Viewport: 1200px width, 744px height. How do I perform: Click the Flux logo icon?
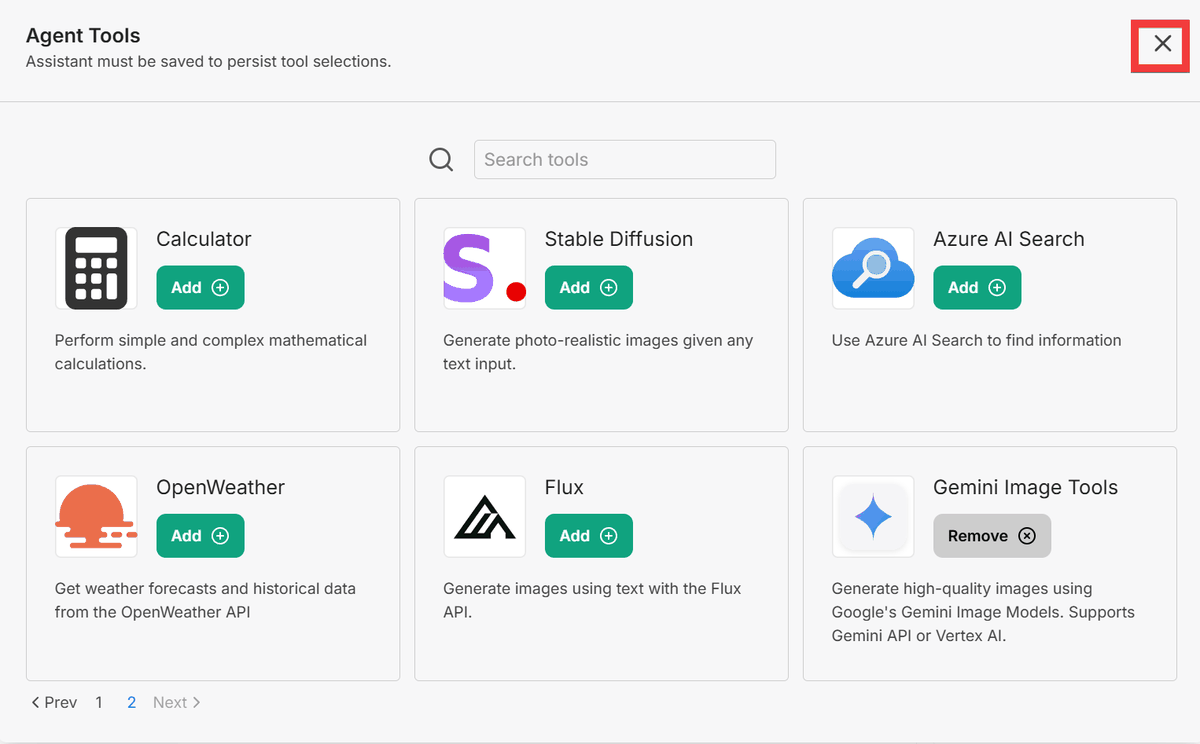[484, 516]
